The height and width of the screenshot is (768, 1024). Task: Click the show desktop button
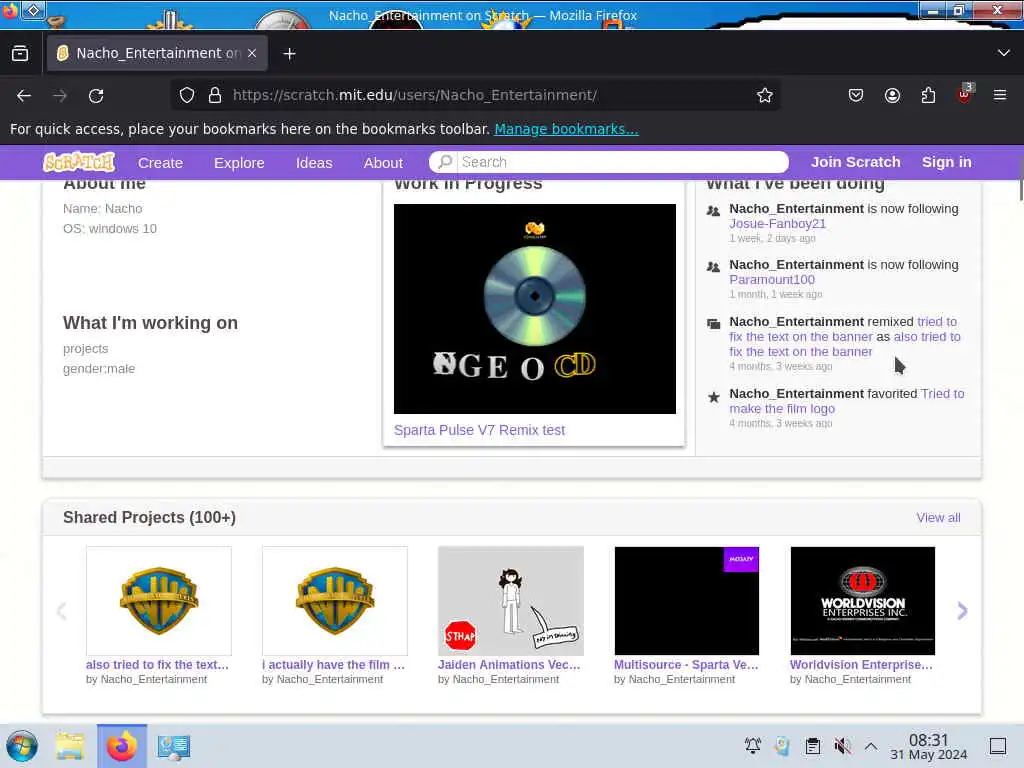coord(998,745)
